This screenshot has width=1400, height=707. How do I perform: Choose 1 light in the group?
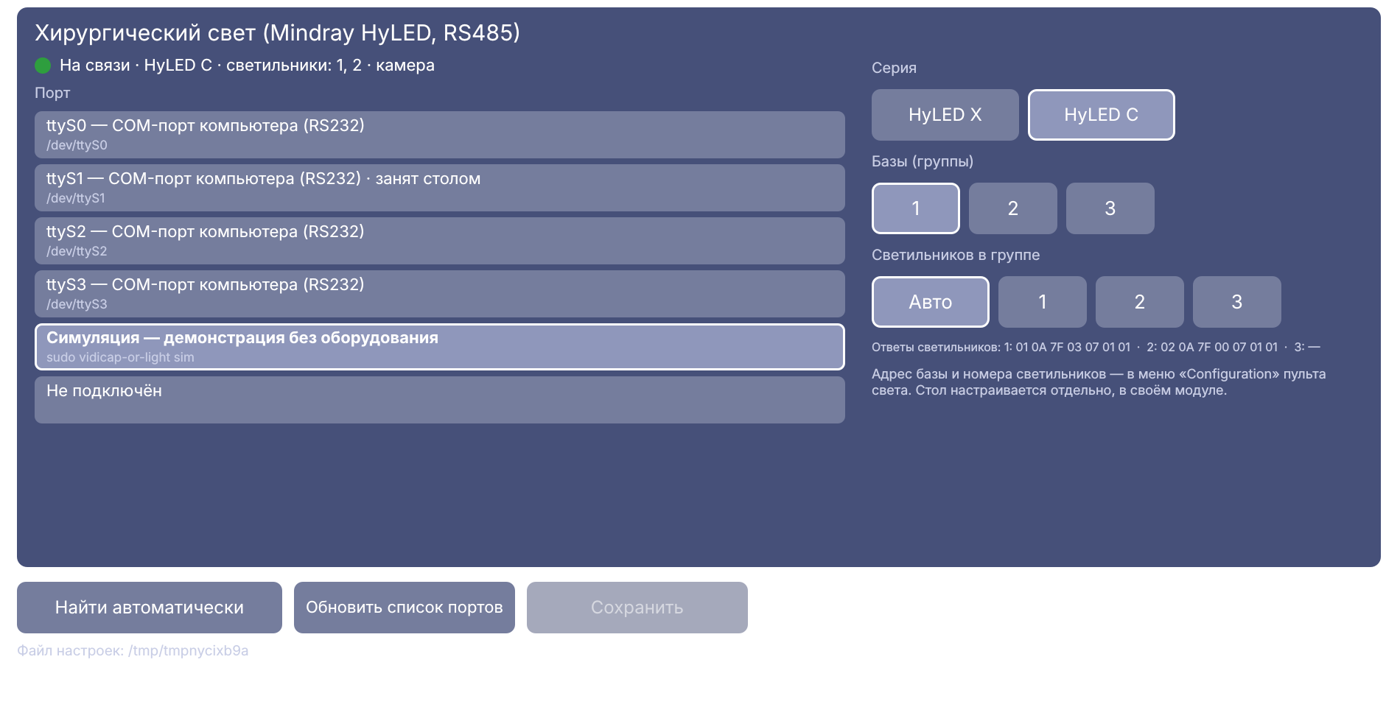pyautogui.click(x=1042, y=302)
